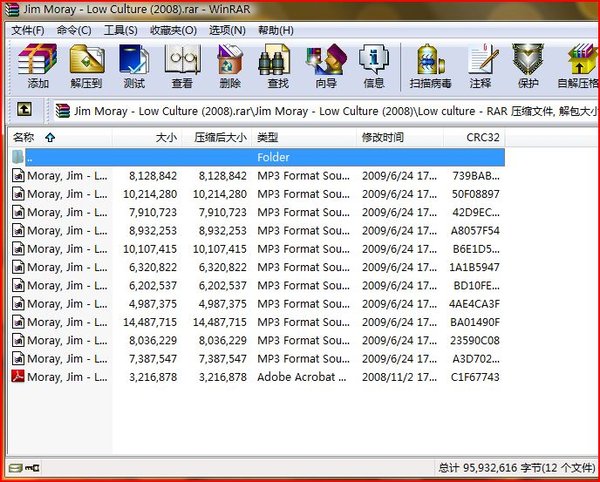
Task: Select file with CRC32 A8057F54
Action: coord(256,231)
